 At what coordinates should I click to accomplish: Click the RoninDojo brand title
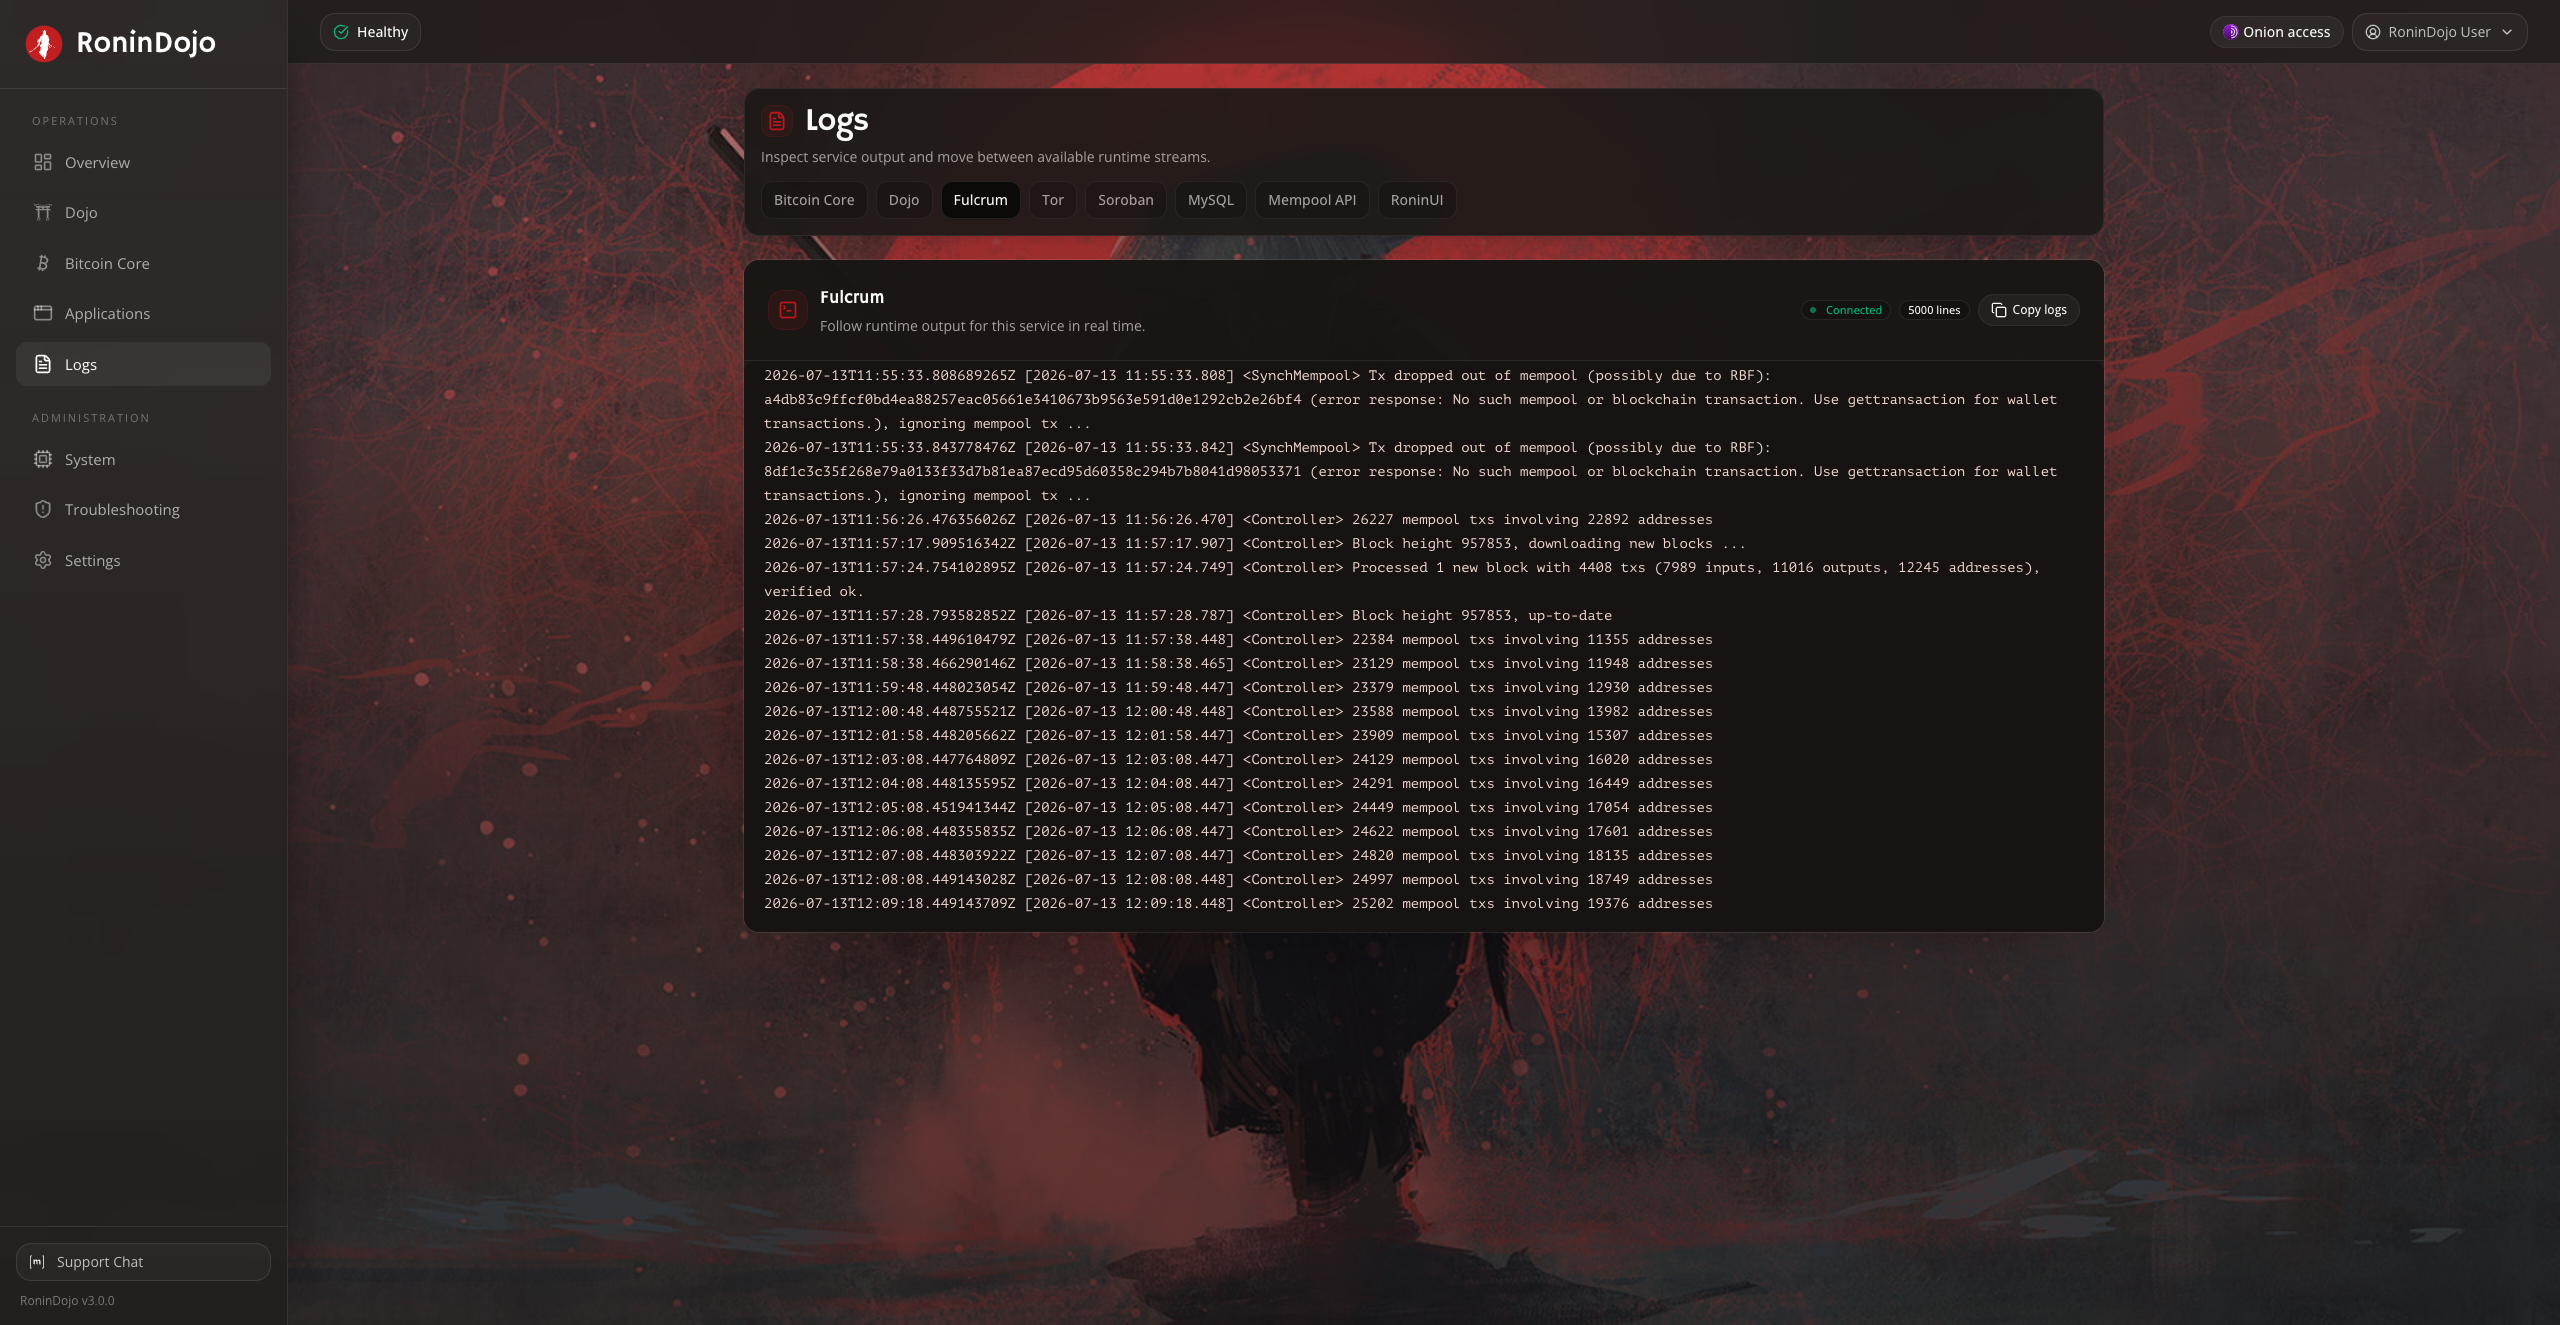146,42
